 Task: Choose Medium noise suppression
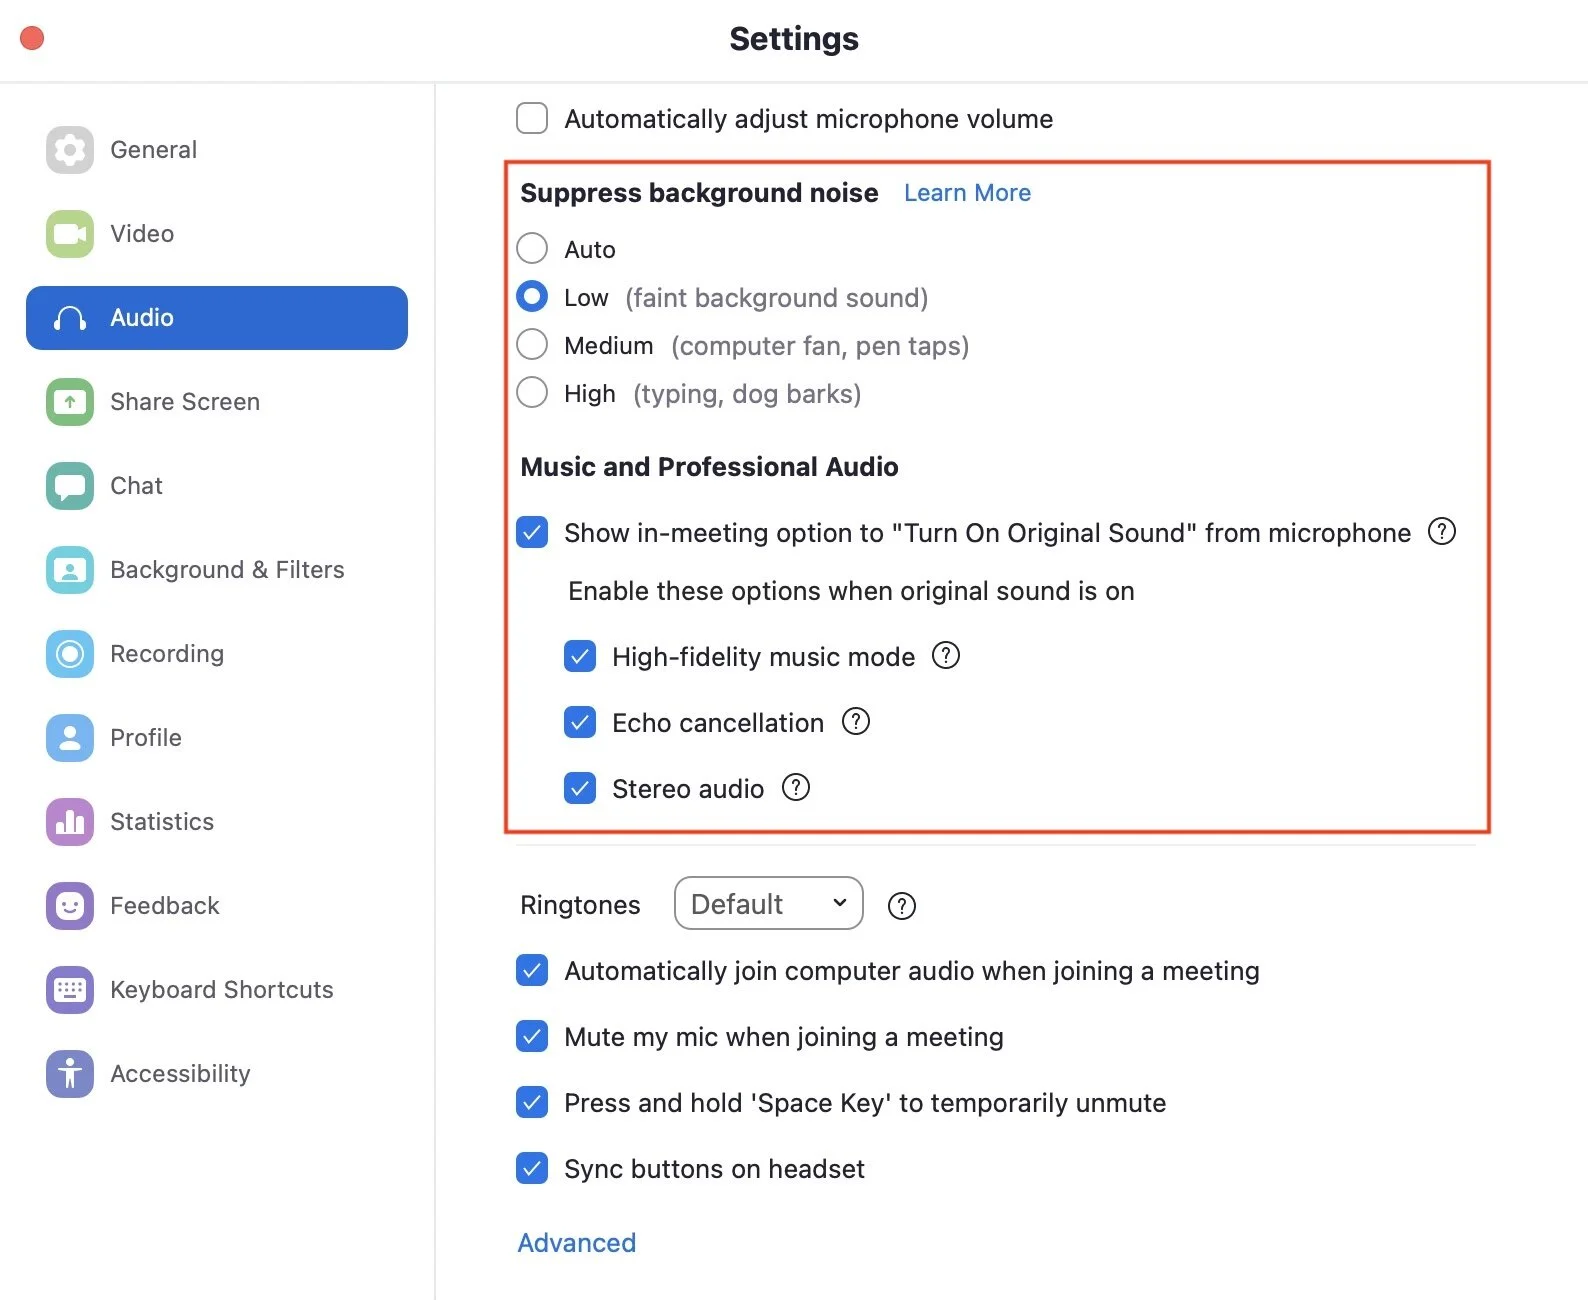coord(532,344)
